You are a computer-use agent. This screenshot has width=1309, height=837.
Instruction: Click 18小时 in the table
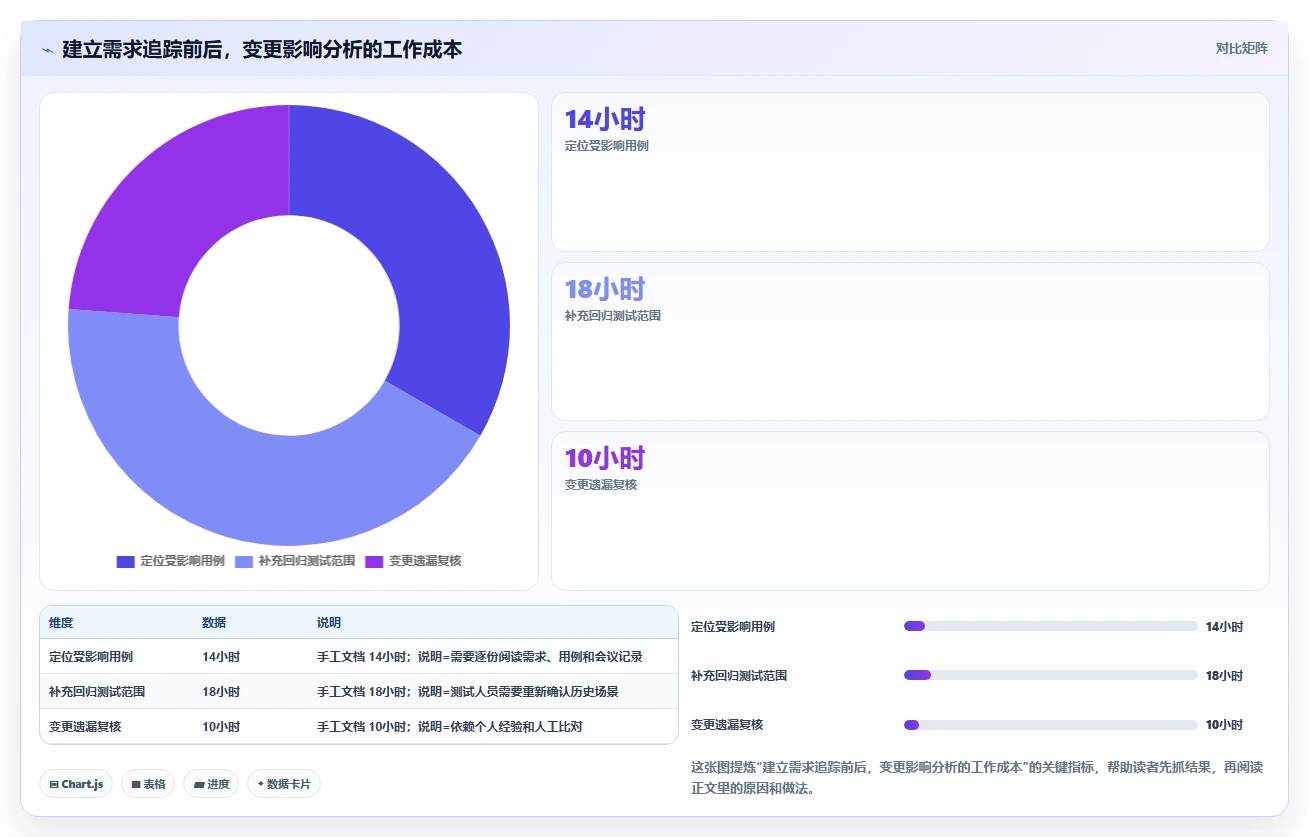click(x=221, y=692)
